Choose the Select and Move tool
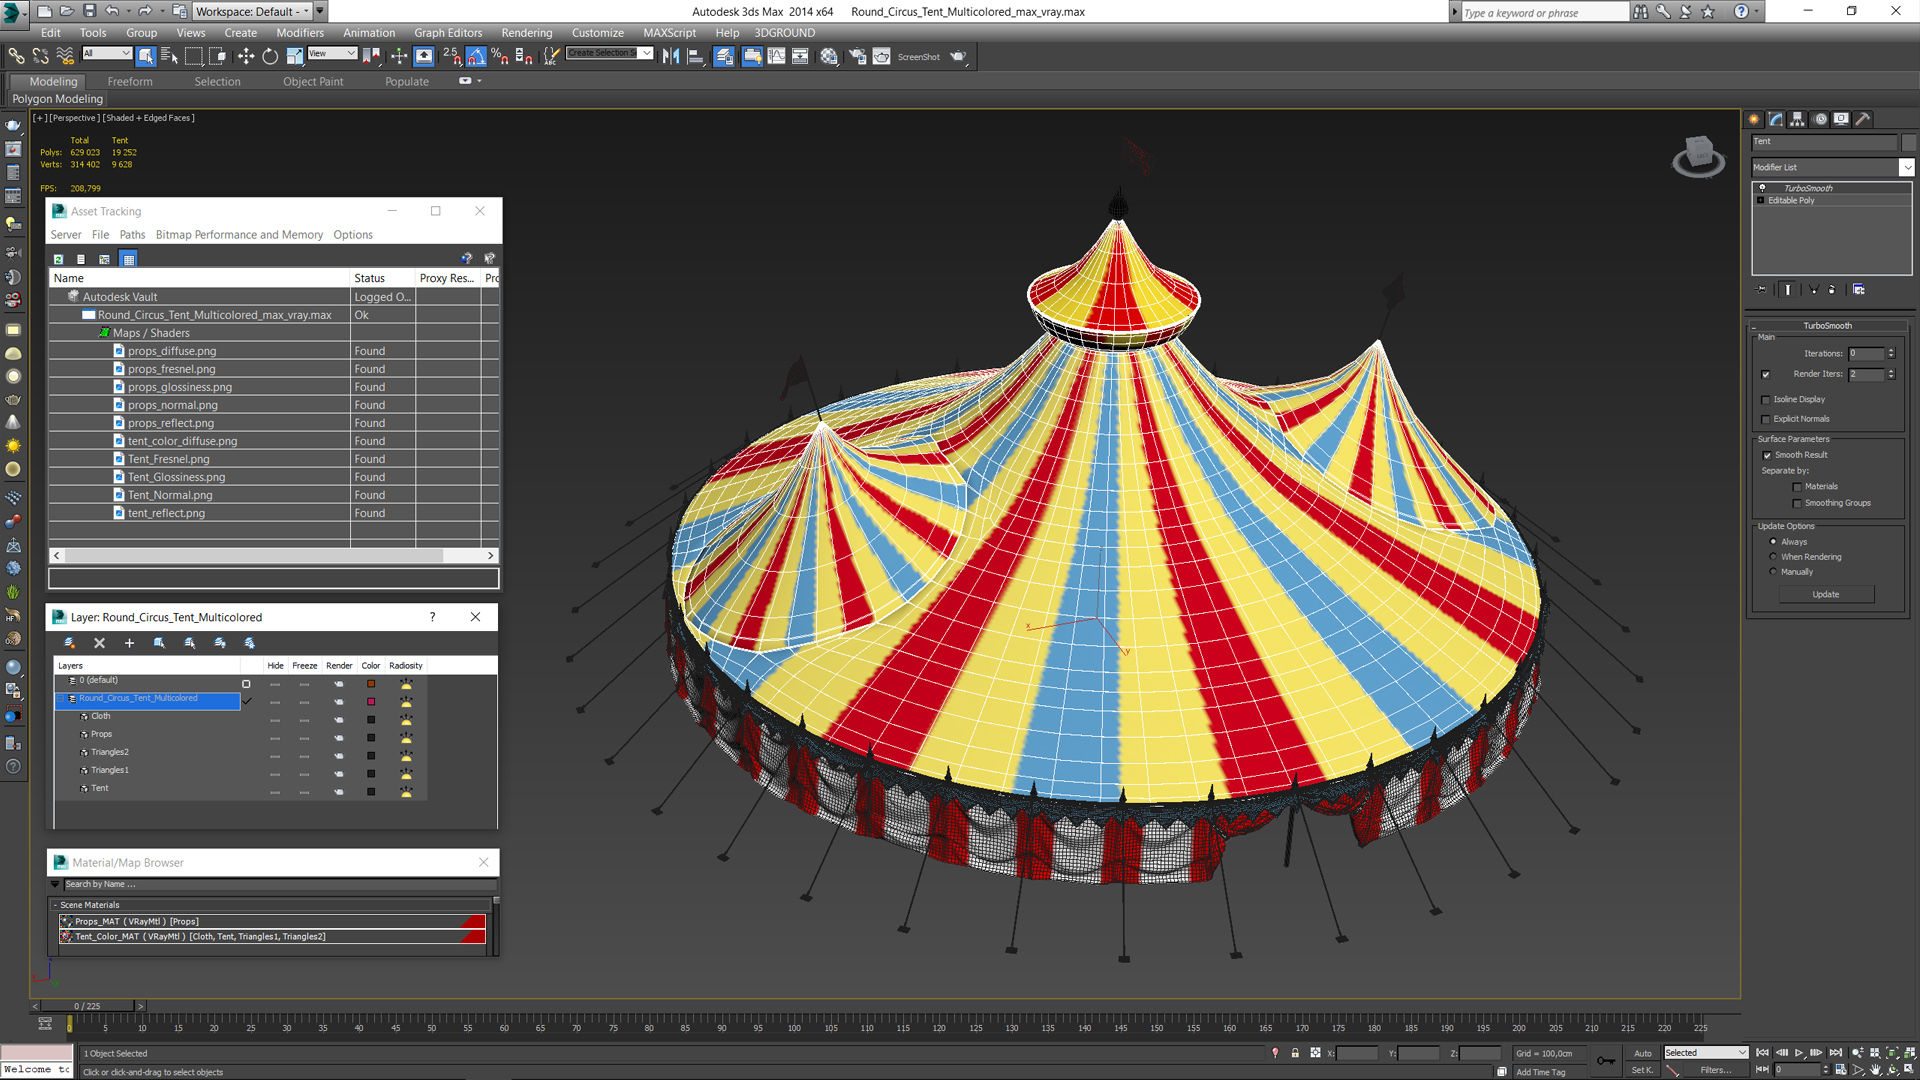Screen dimensions: 1920x1080 click(246, 56)
